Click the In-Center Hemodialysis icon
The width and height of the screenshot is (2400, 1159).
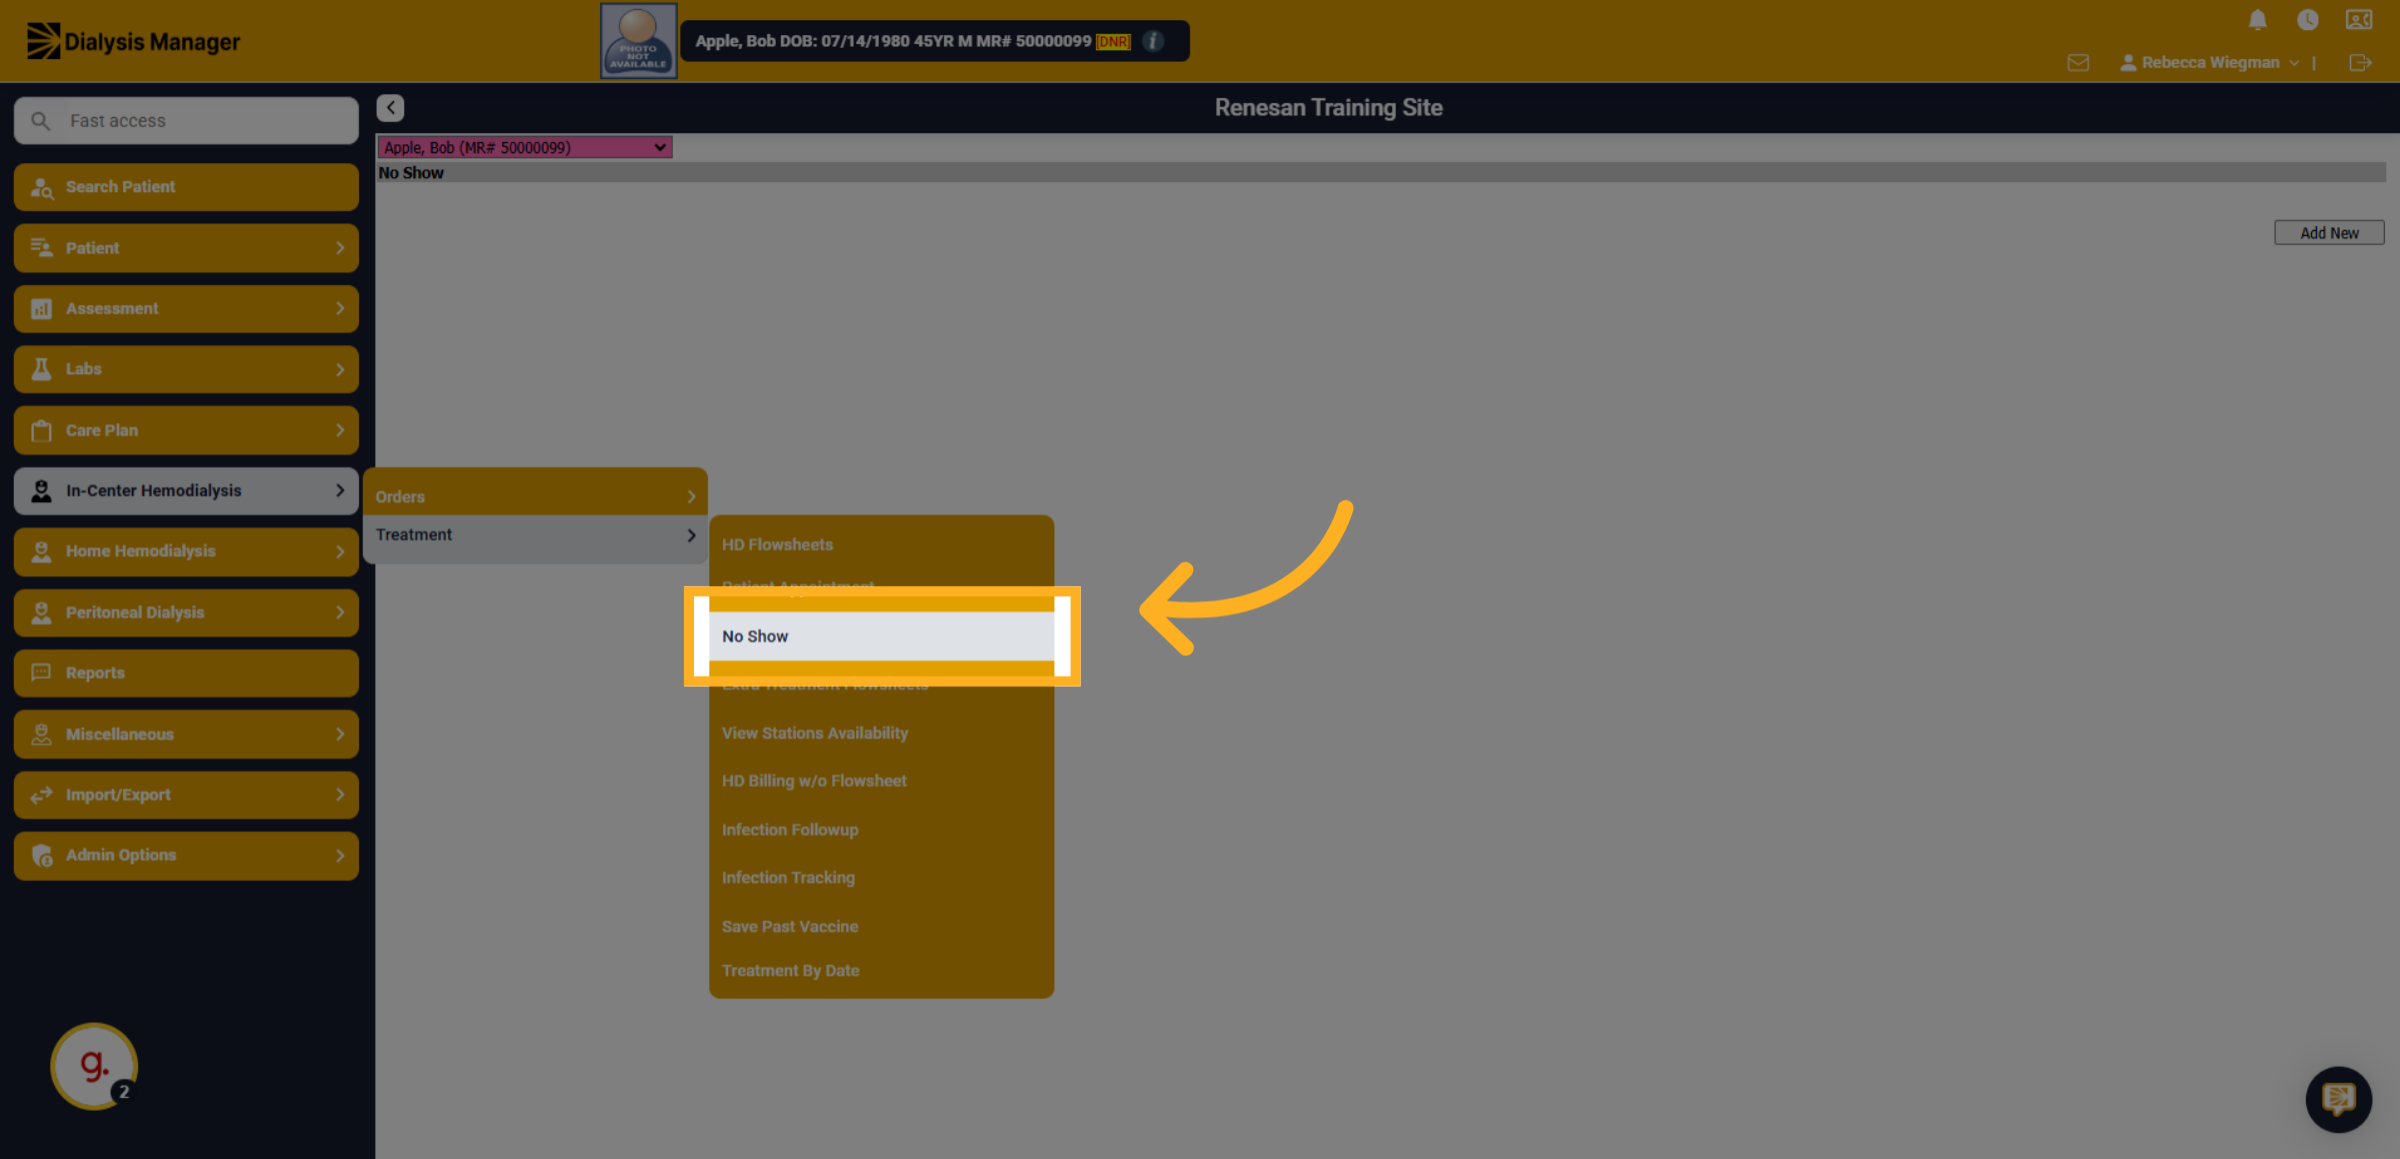click(x=41, y=491)
